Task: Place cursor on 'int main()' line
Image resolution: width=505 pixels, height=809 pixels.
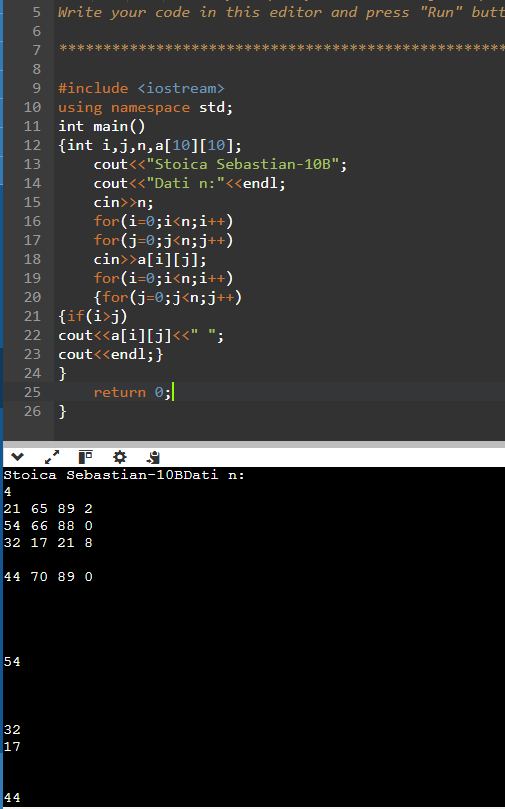Action: [102, 126]
